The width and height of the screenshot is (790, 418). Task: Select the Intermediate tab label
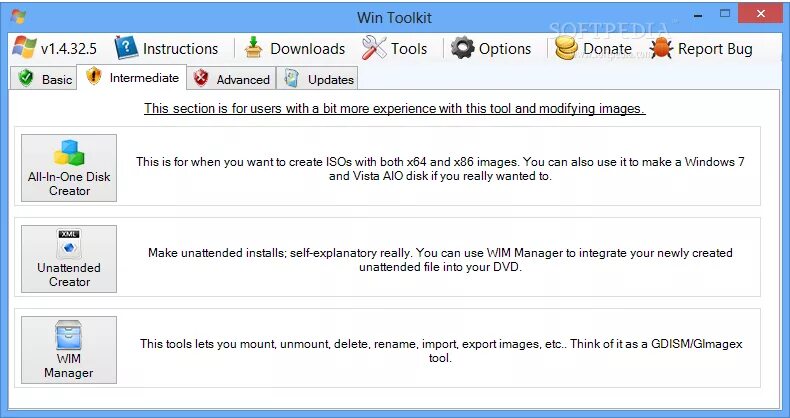click(x=144, y=78)
